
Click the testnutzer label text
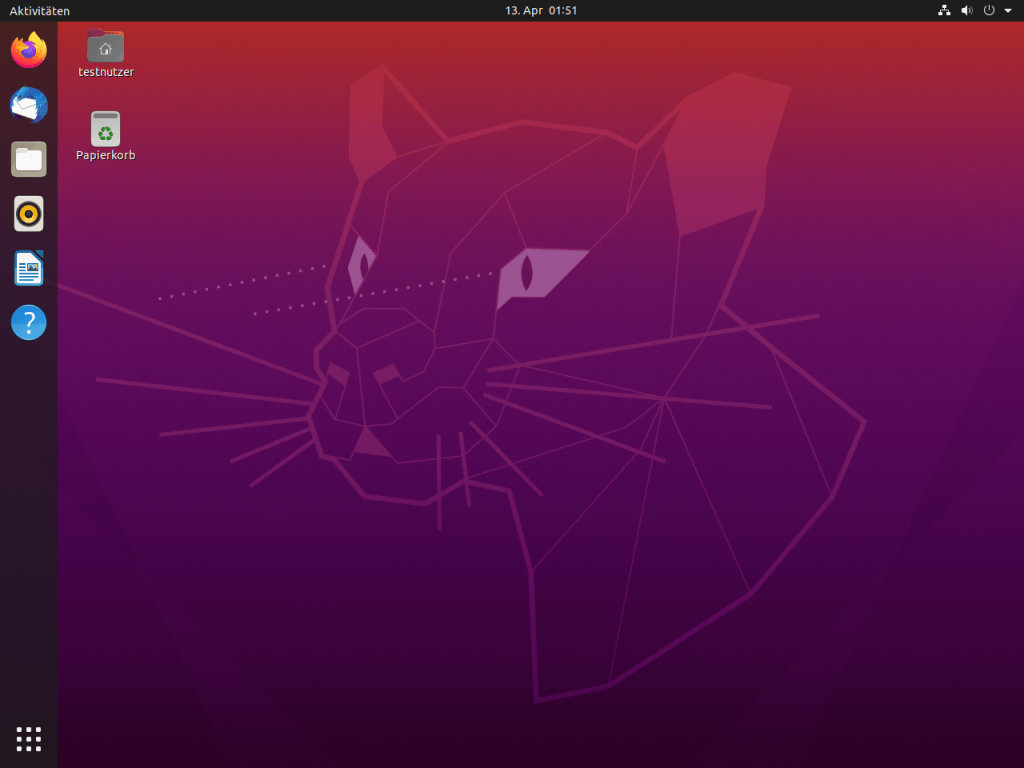tap(106, 72)
